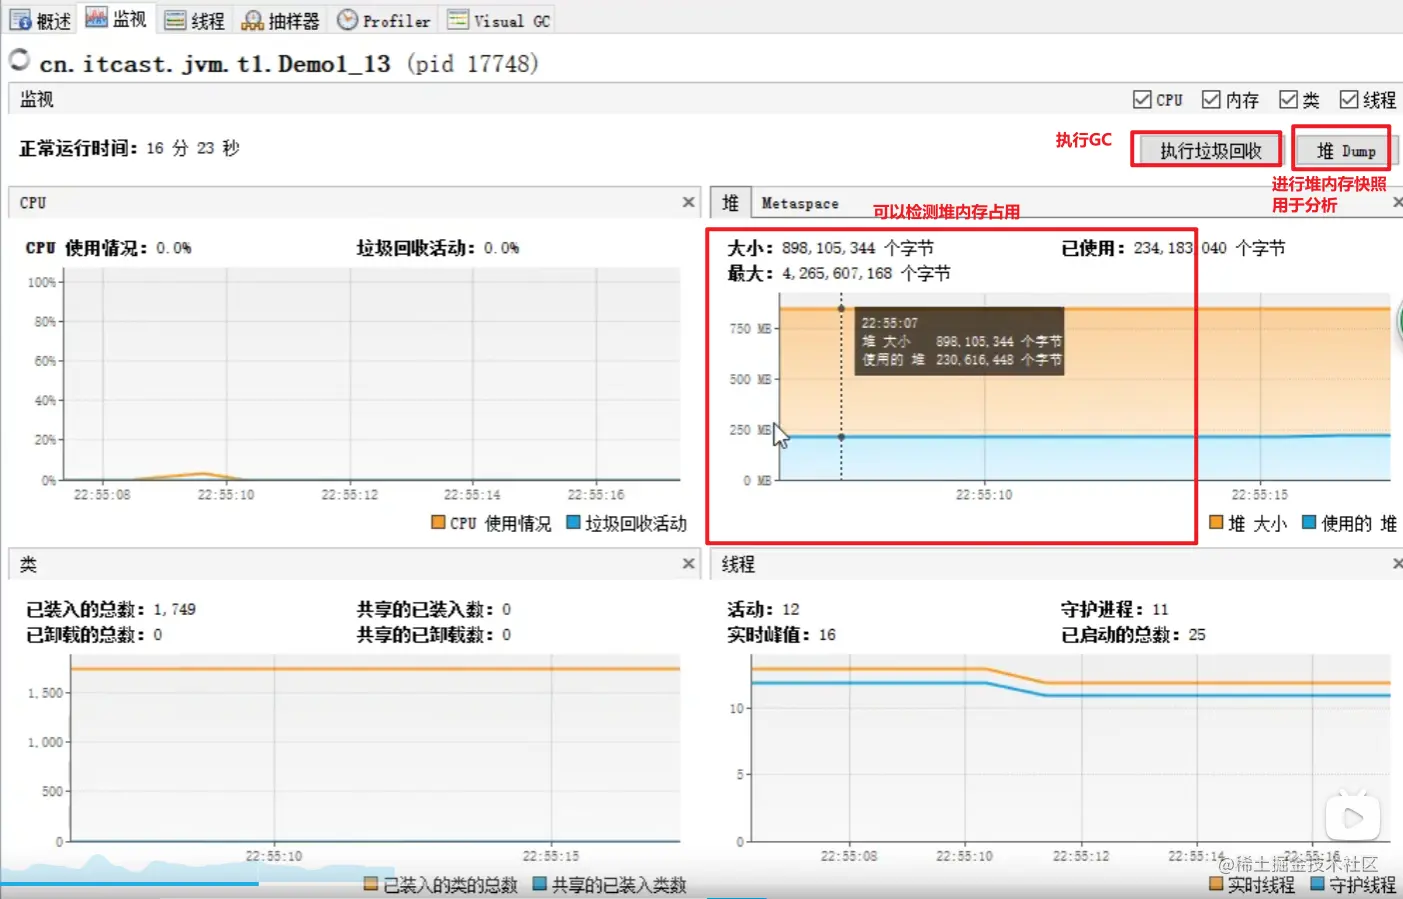Click the blue 共享的已装入类数 legend swatch
This screenshot has width=1403, height=899.
tap(540, 884)
